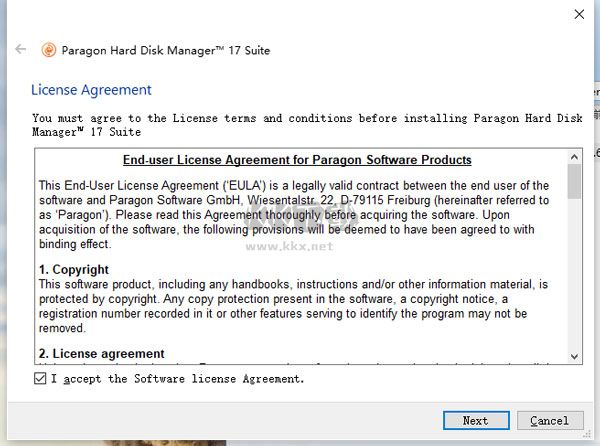Click the Paragon Hard Disk Manager 17 Suite title
Screen dimensions: 600x446
pyautogui.click(x=166, y=50)
